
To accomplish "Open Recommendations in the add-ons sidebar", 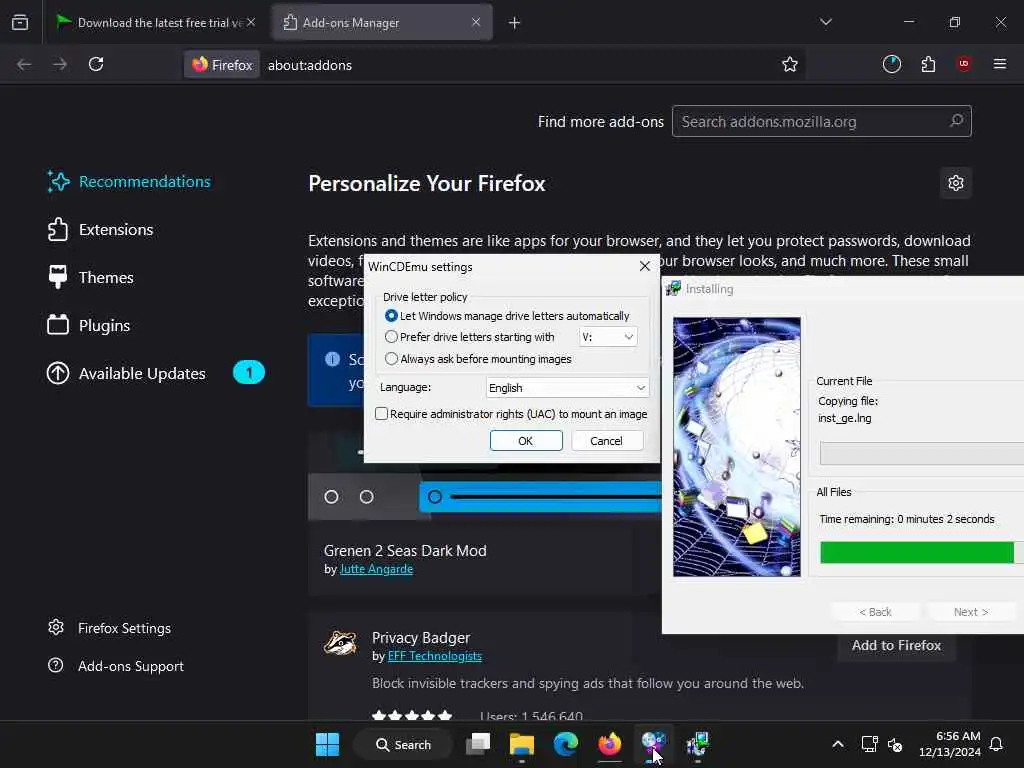I will (129, 182).
